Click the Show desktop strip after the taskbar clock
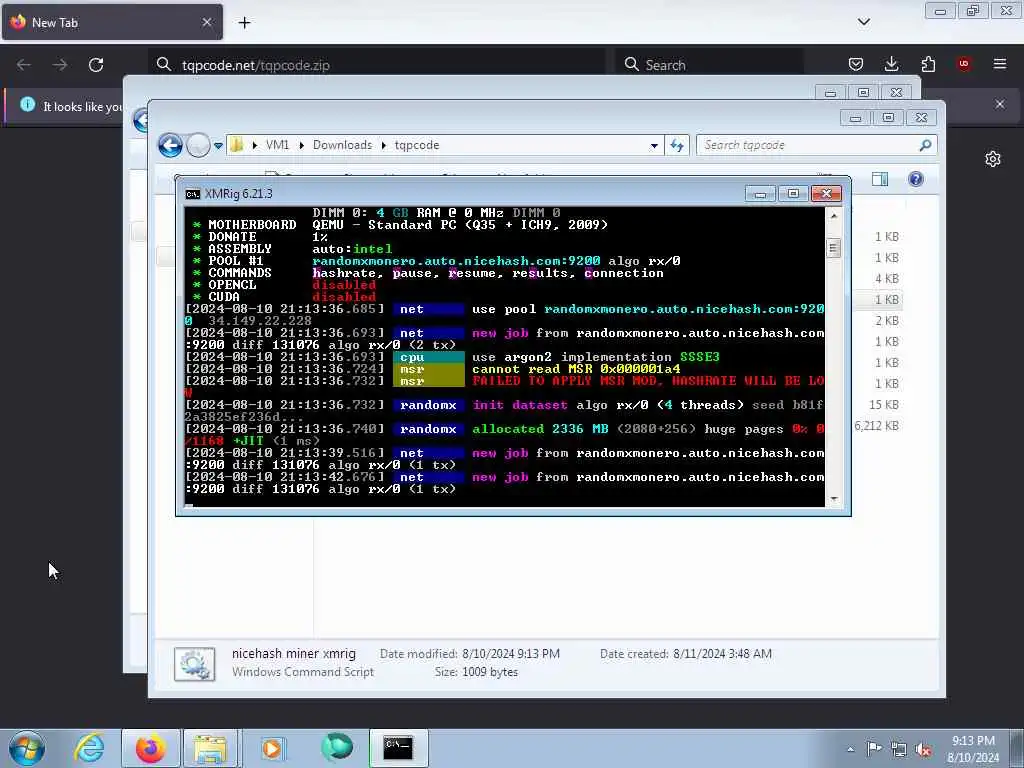Image resolution: width=1024 pixels, height=768 pixels. (x=1017, y=748)
